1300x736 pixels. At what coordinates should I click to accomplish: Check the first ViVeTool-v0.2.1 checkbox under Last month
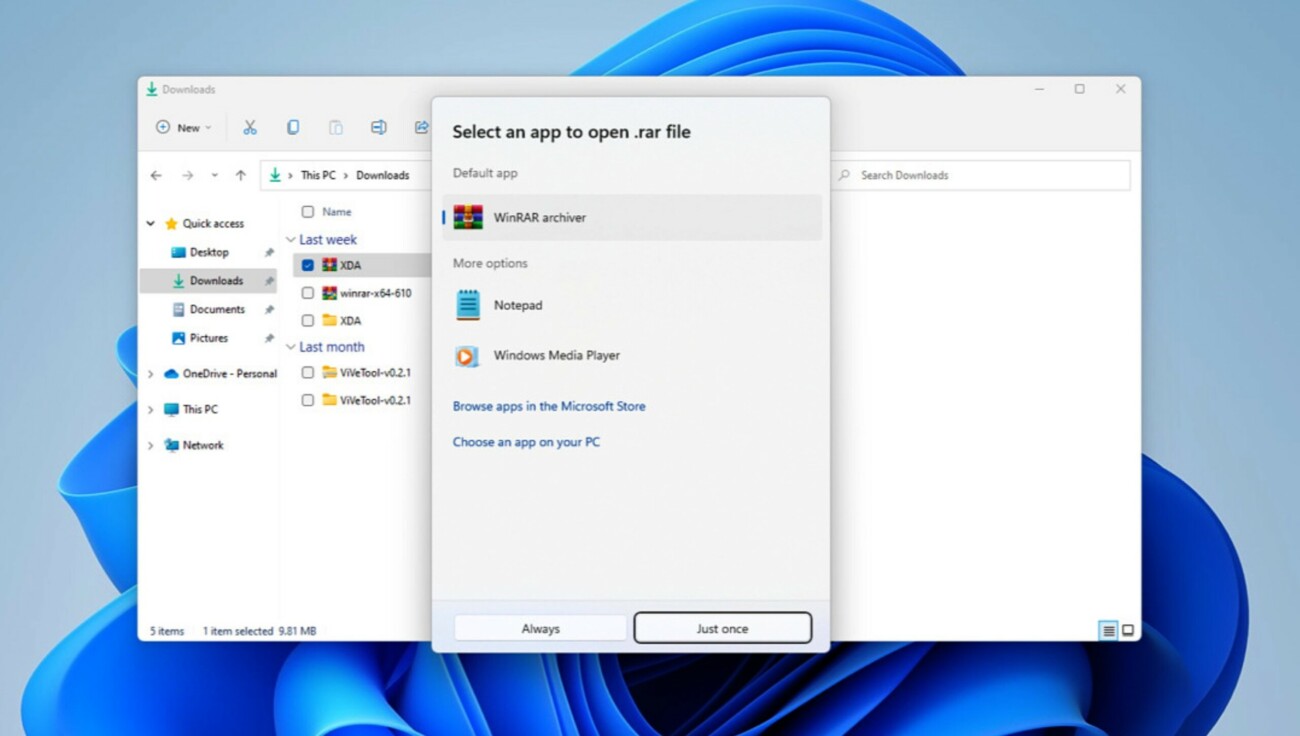308,372
